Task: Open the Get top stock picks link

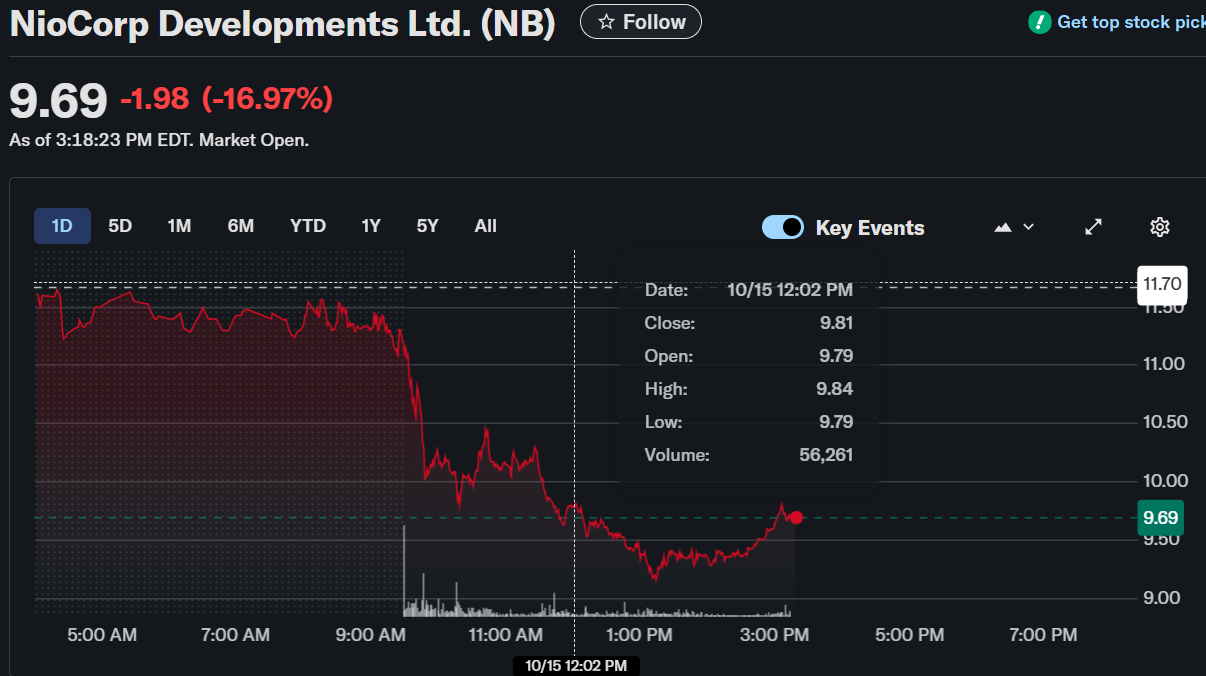Action: click(x=1130, y=22)
